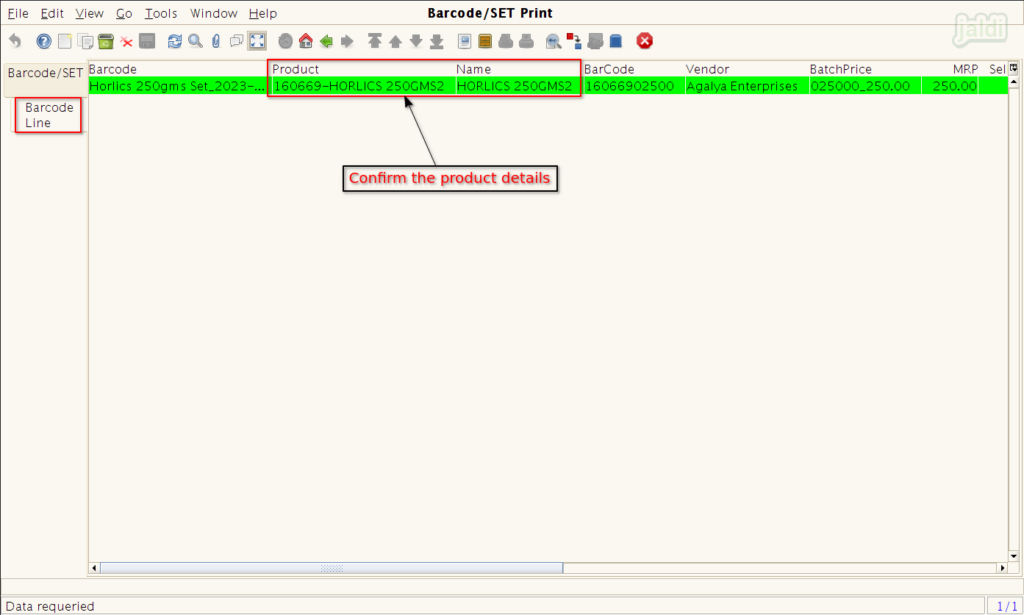Go to the previous record up arrow
Image resolution: width=1024 pixels, height=615 pixels.
[x=395, y=41]
